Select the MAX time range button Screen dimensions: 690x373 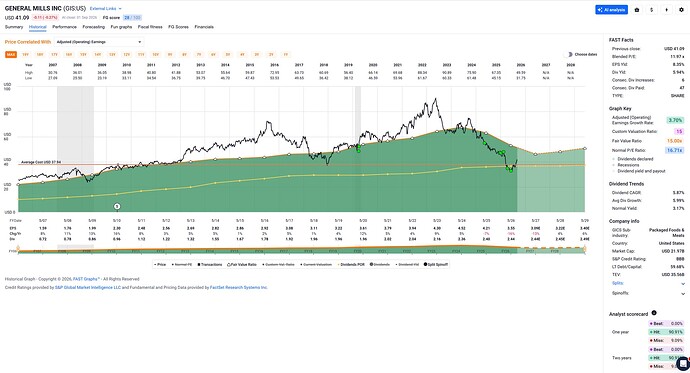click(11, 55)
